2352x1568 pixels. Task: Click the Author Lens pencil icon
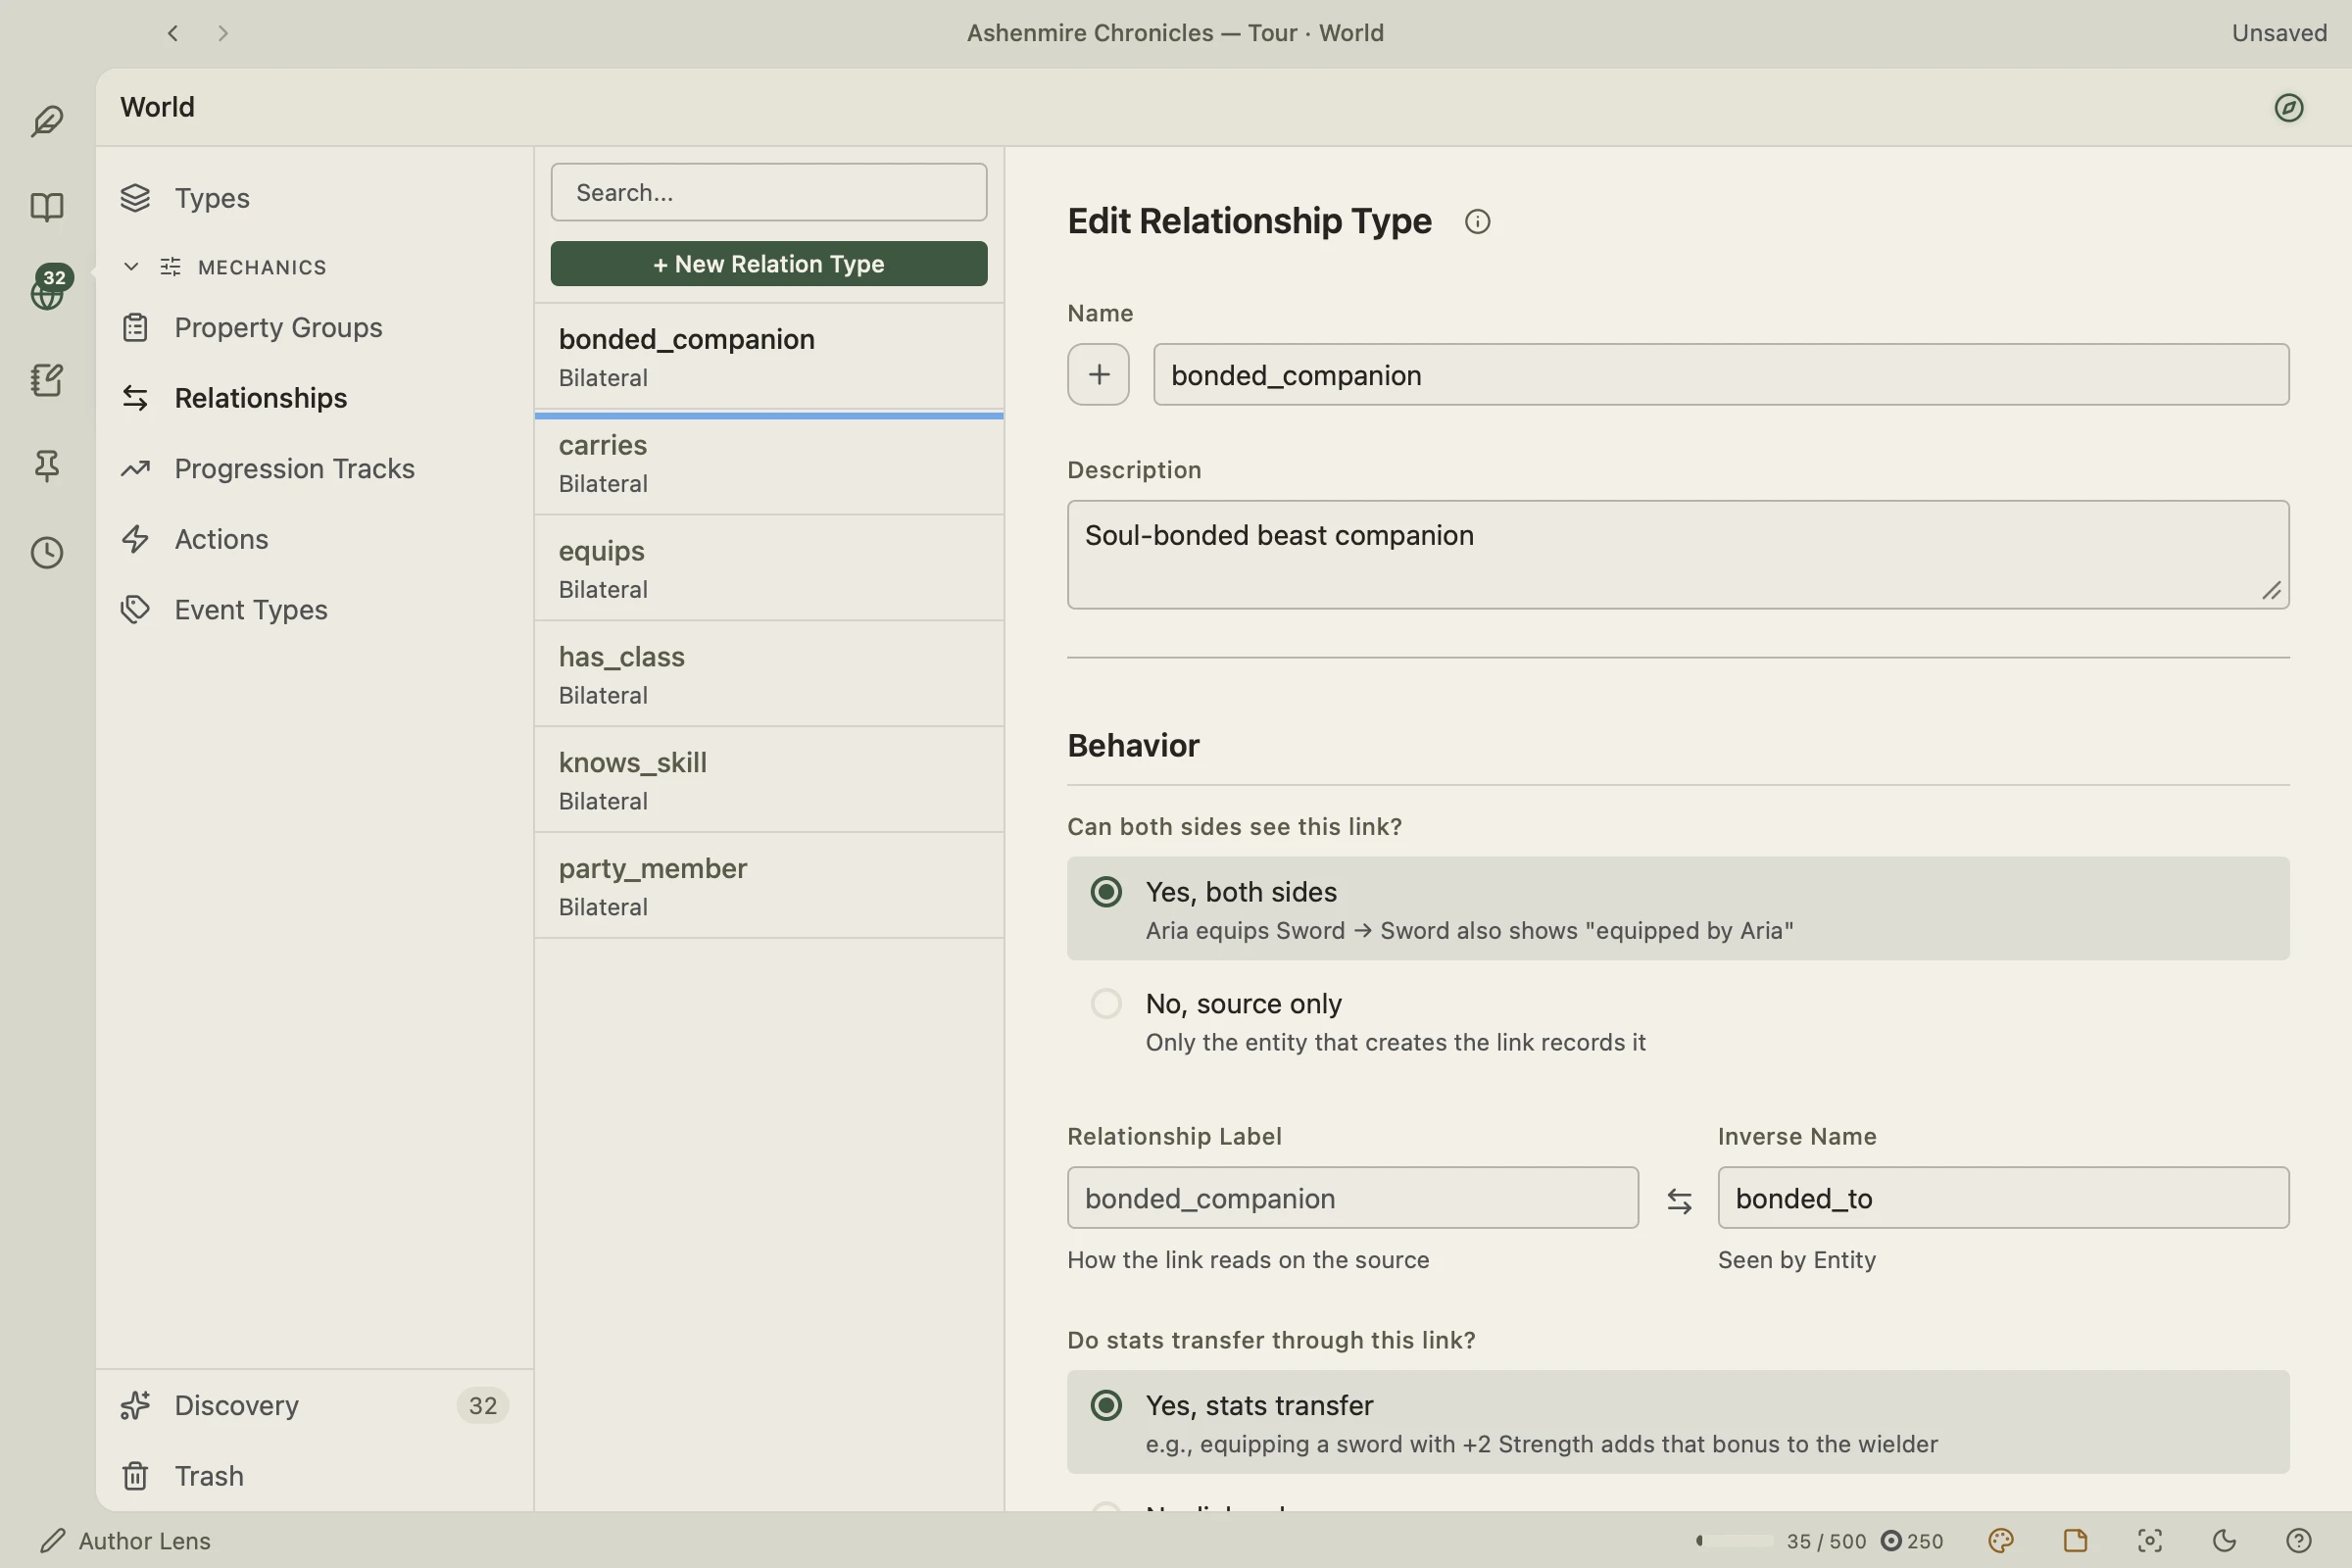coord(53,1540)
